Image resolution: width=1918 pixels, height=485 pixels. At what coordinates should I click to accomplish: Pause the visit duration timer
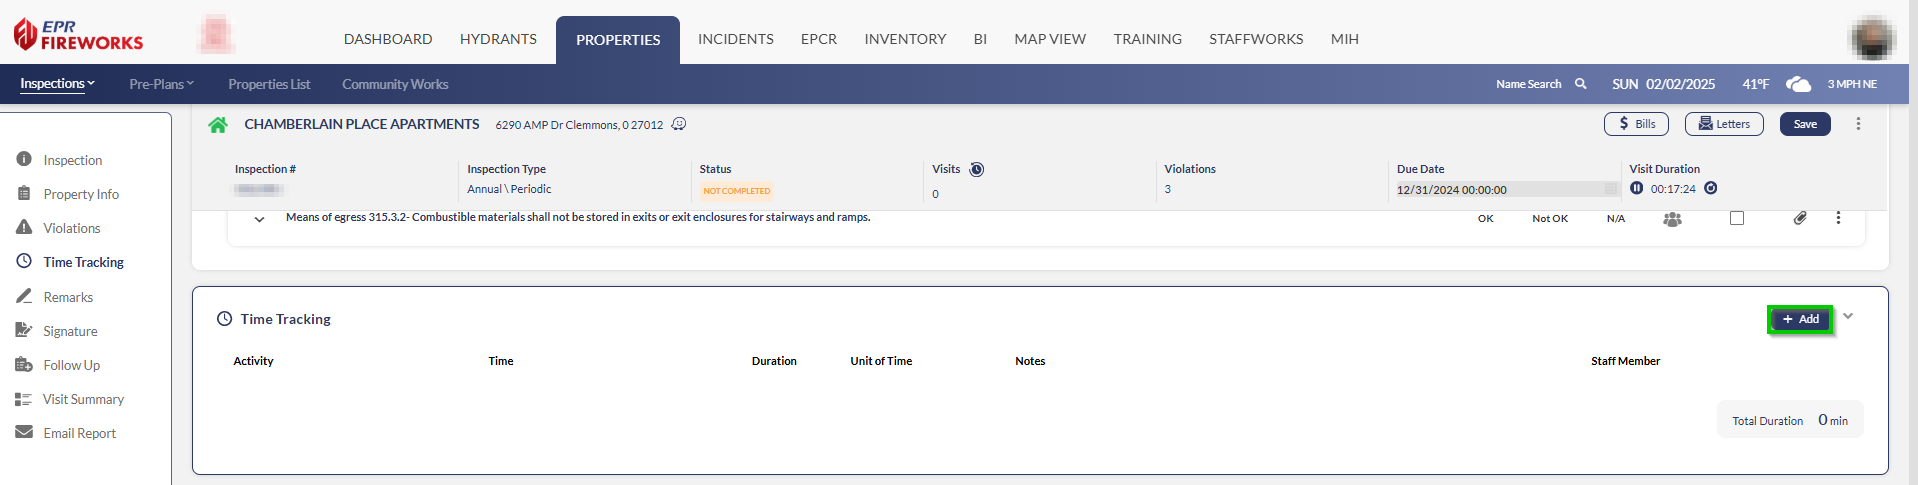(x=1636, y=188)
